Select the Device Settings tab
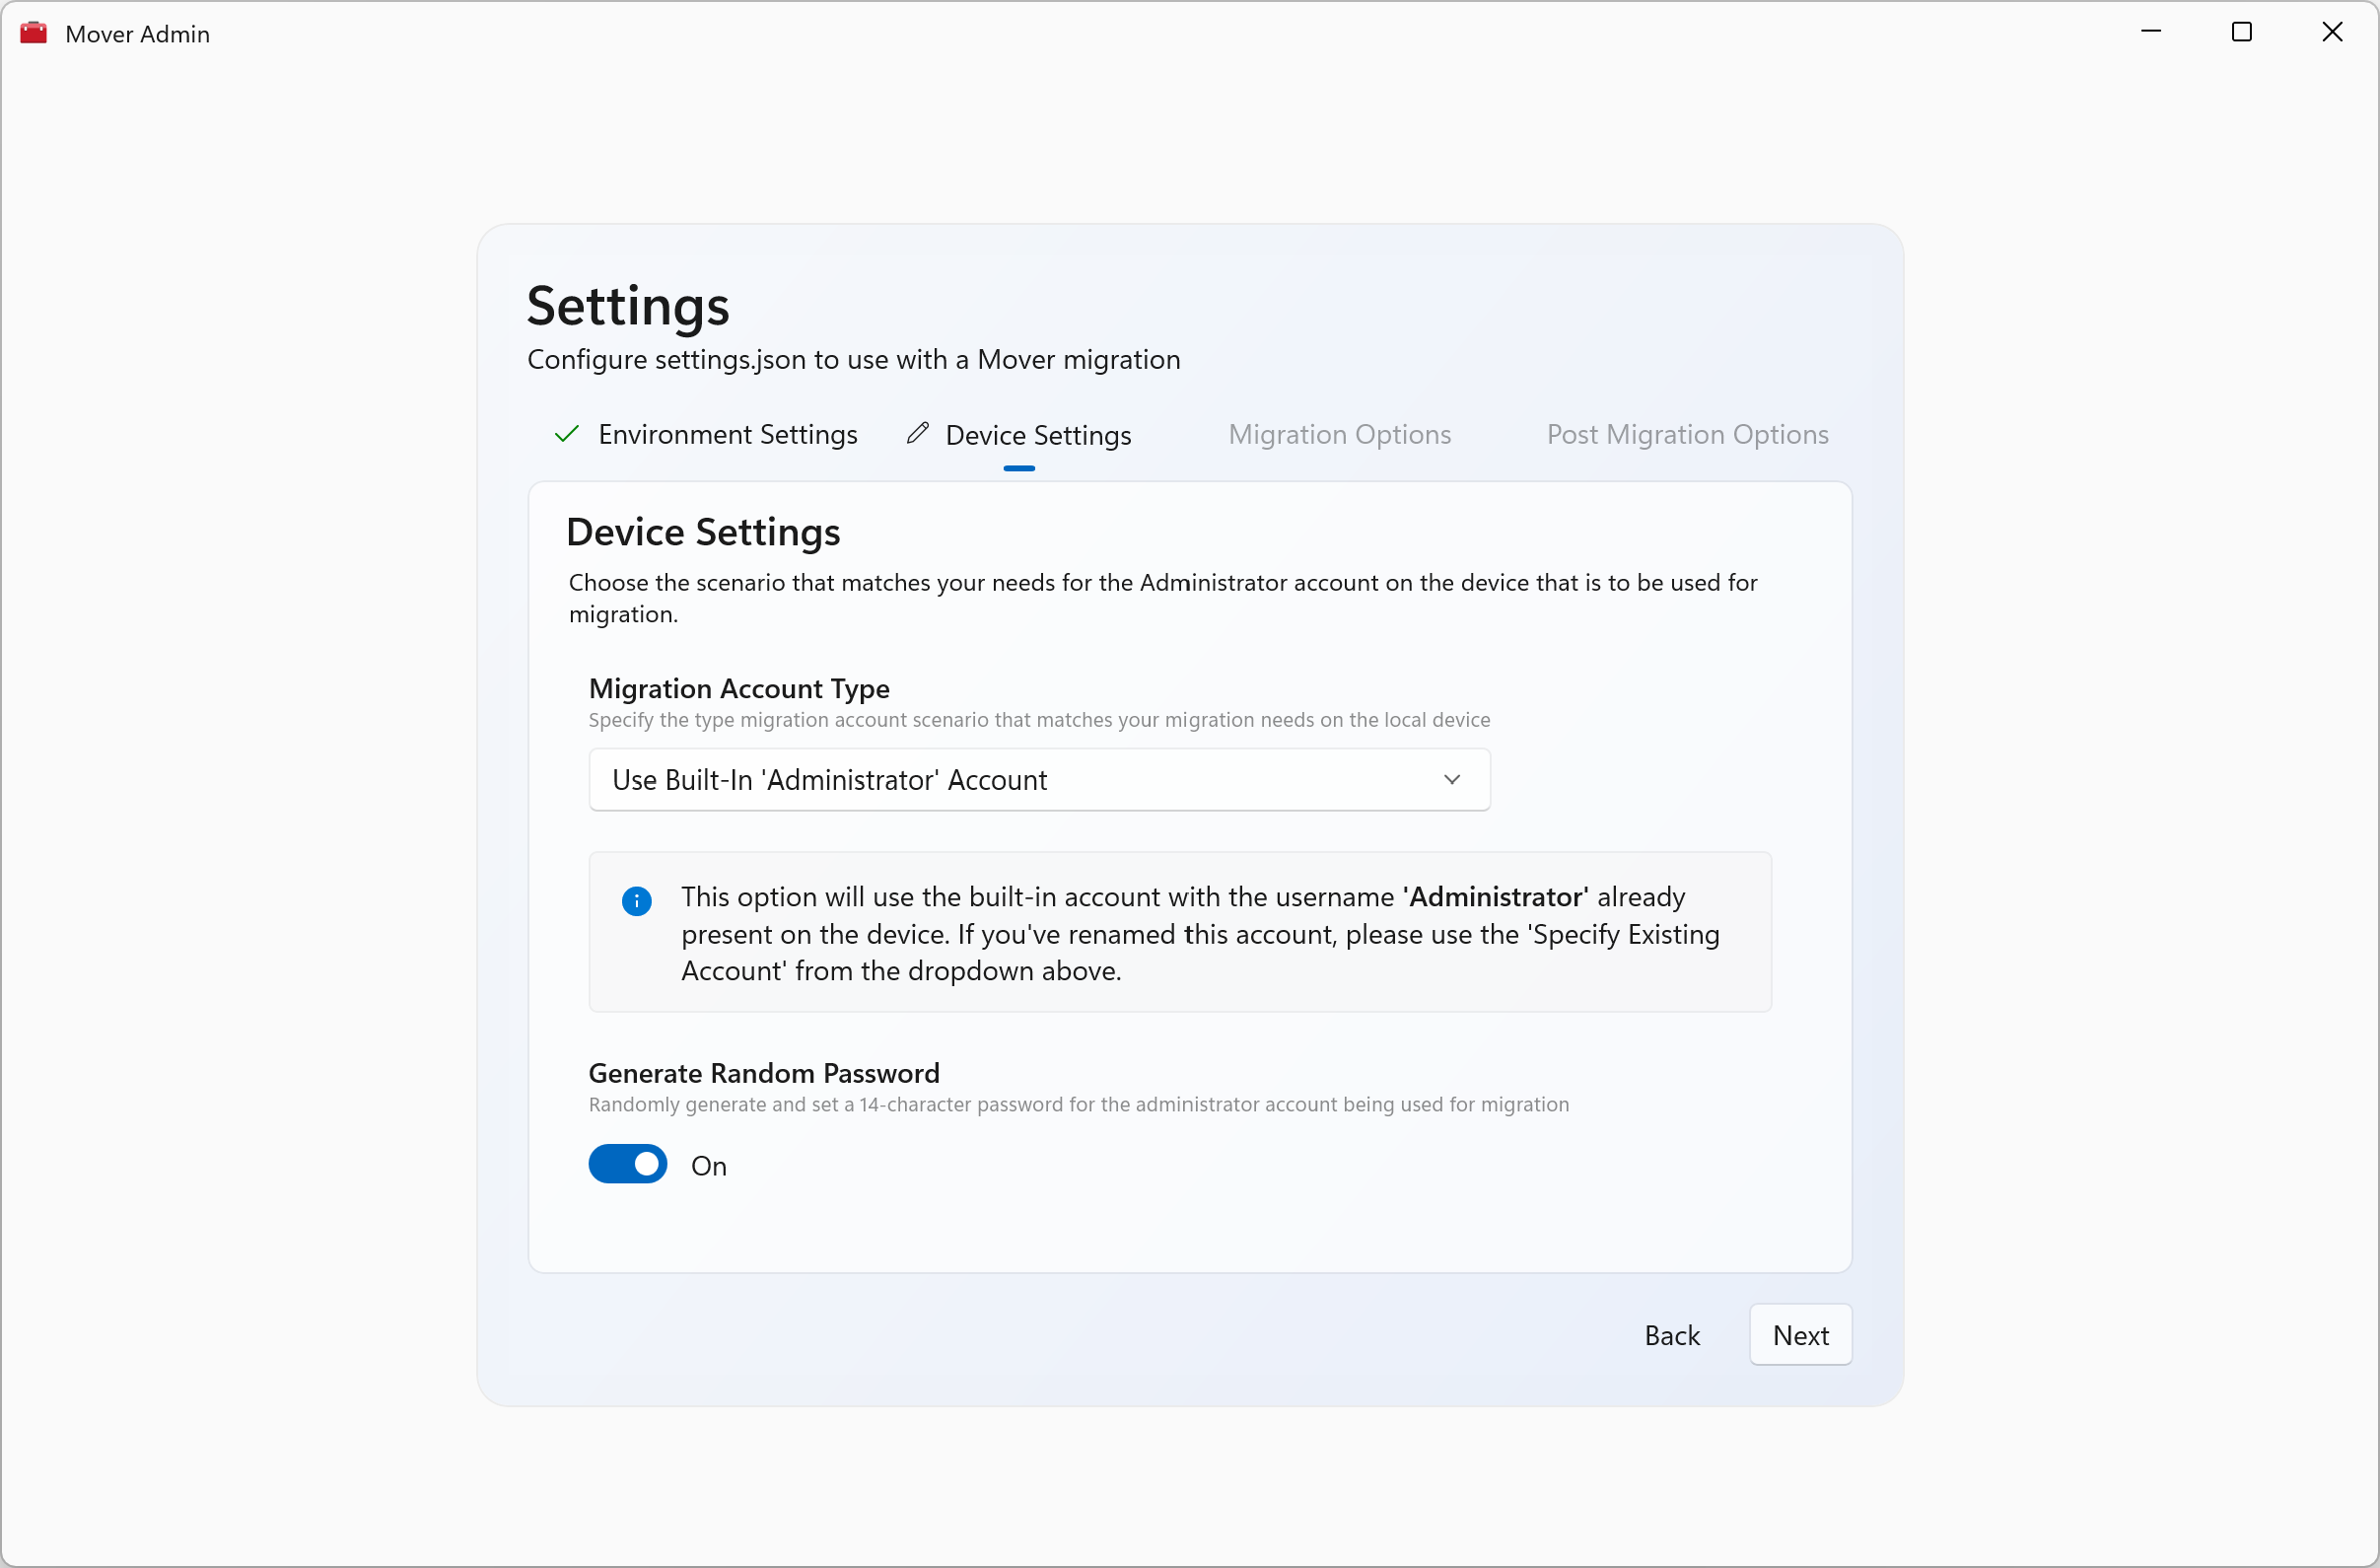 [x=1037, y=435]
